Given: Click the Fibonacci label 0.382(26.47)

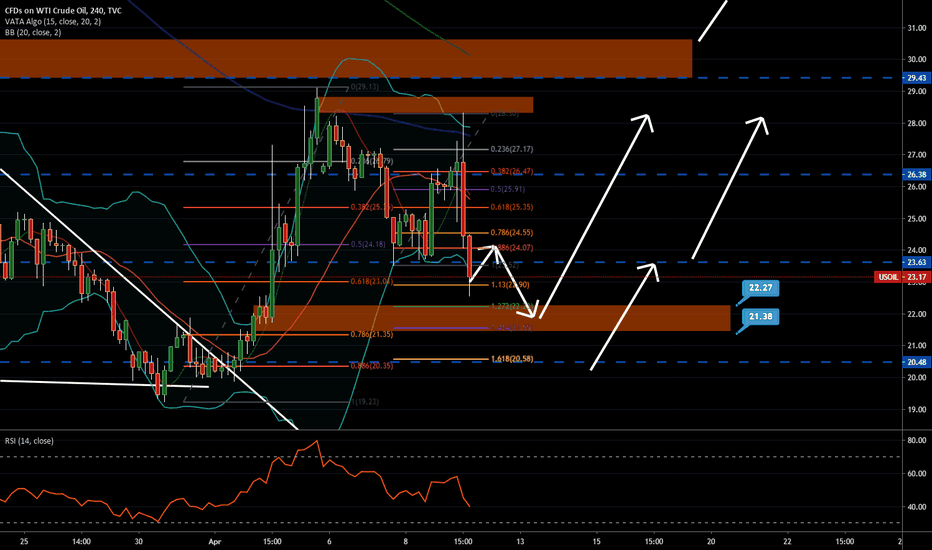Looking at the screenshot, I should (512, 171).
